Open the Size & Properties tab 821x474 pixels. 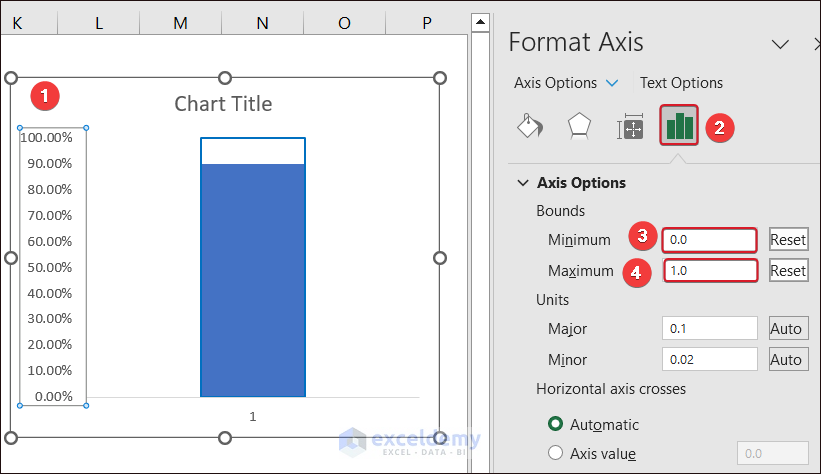coord(631,127)
